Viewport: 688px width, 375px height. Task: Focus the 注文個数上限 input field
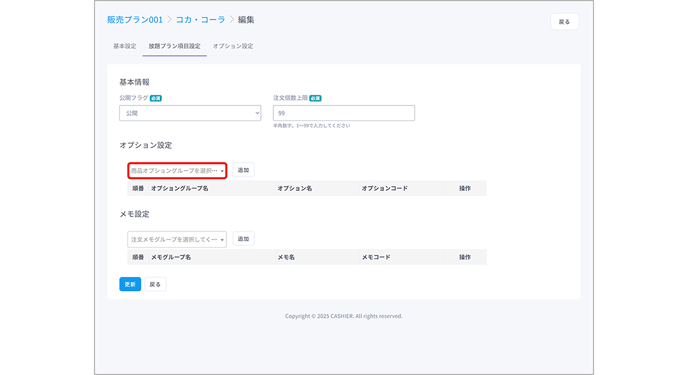tap(344, 113)
